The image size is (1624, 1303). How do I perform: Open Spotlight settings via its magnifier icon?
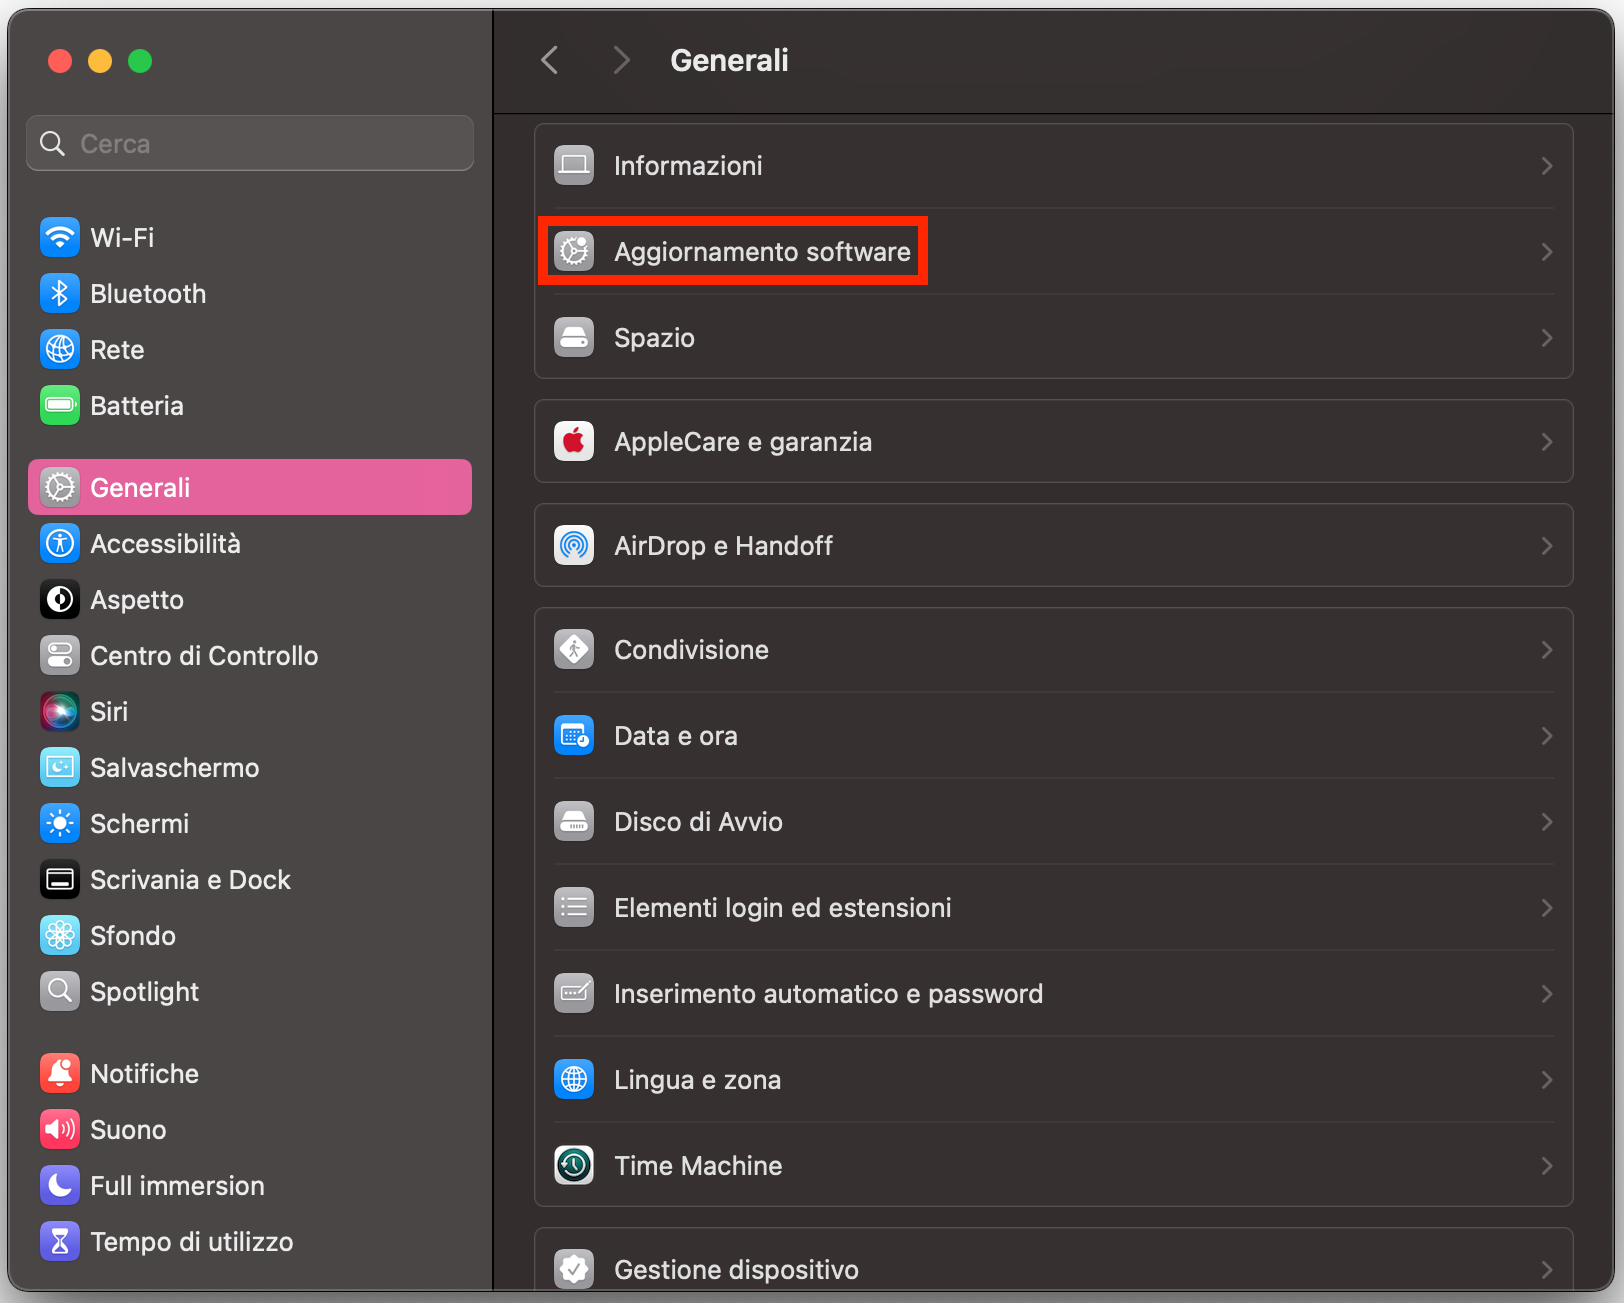(x=60, y=991)
